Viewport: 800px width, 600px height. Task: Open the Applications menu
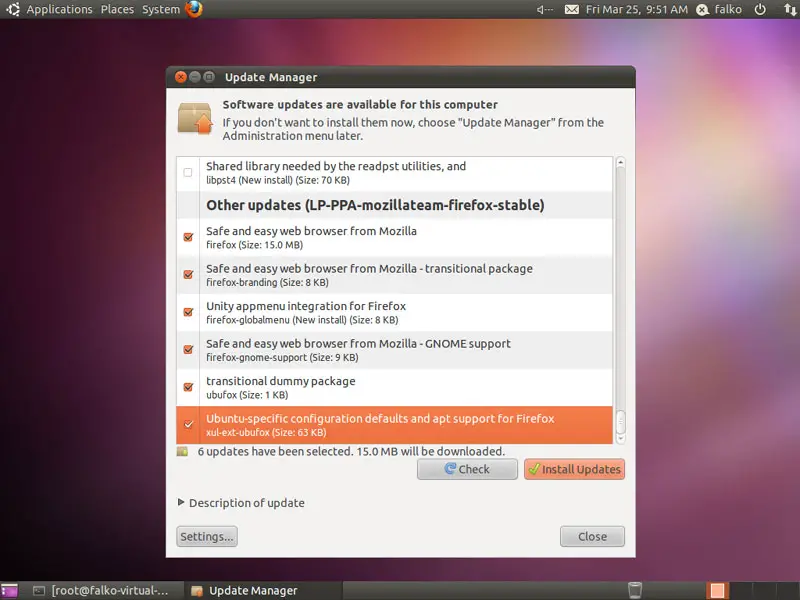click(60, 9)
